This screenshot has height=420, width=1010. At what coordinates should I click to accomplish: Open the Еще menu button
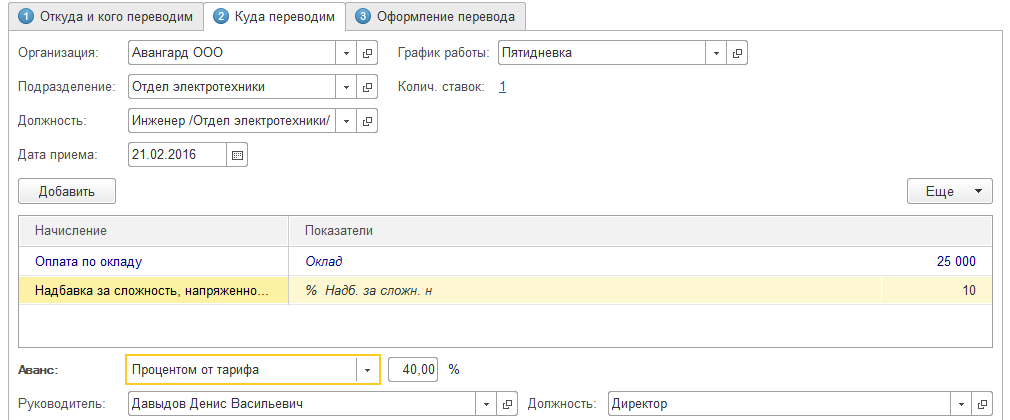pos(949,191)
